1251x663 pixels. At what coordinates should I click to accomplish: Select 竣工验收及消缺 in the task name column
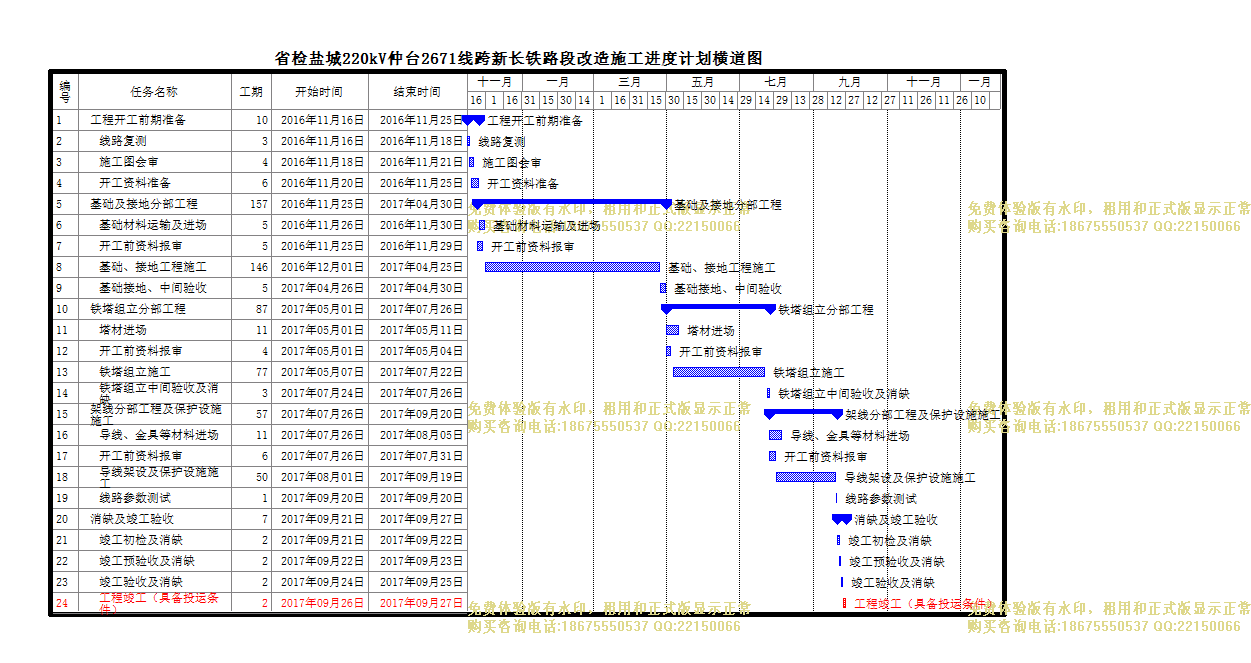pyautogui.click(x=141, y=582)
